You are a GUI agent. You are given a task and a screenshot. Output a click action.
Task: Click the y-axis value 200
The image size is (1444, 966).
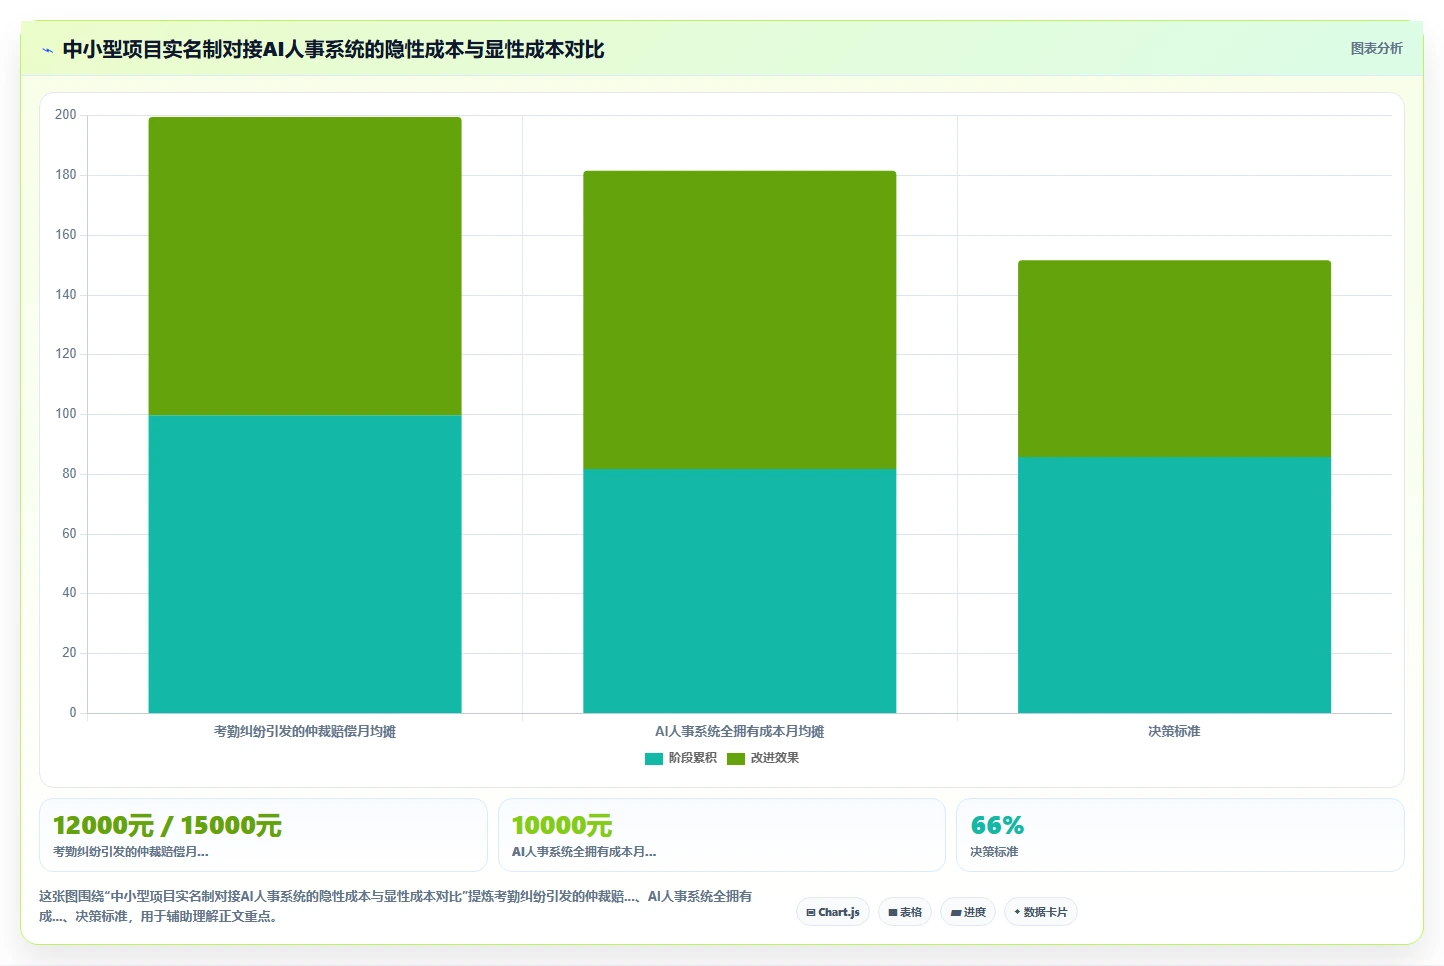click(x=66, y=115)
